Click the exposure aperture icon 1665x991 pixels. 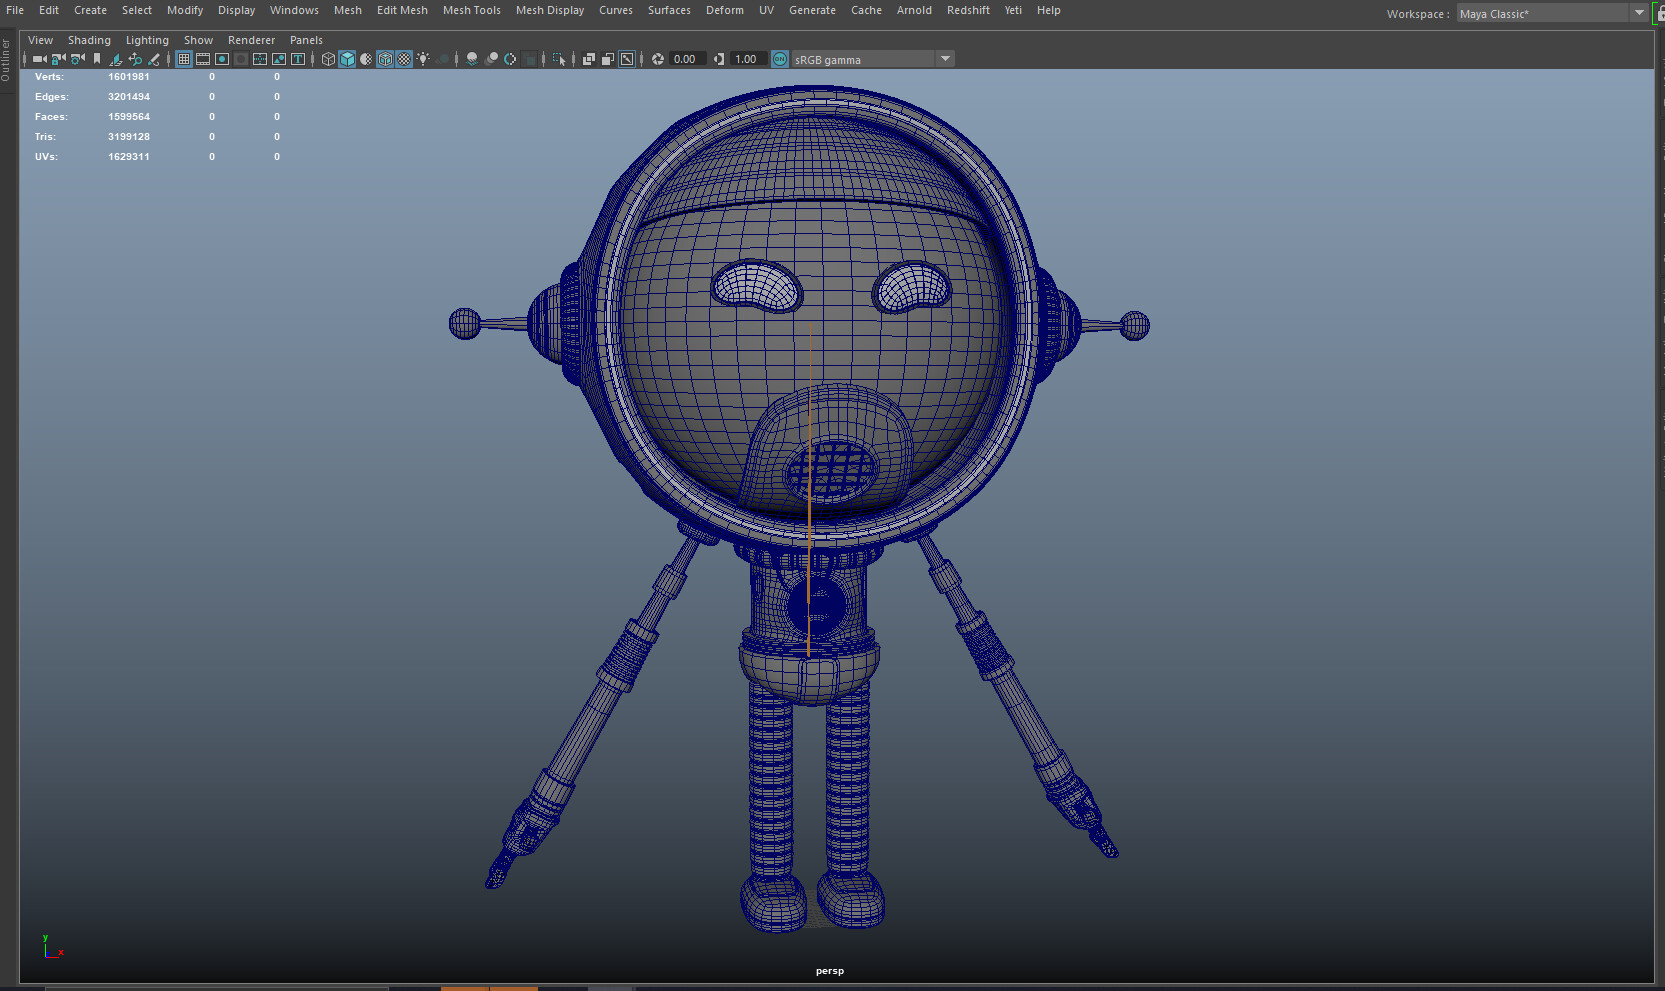click(x=658, y=59)
